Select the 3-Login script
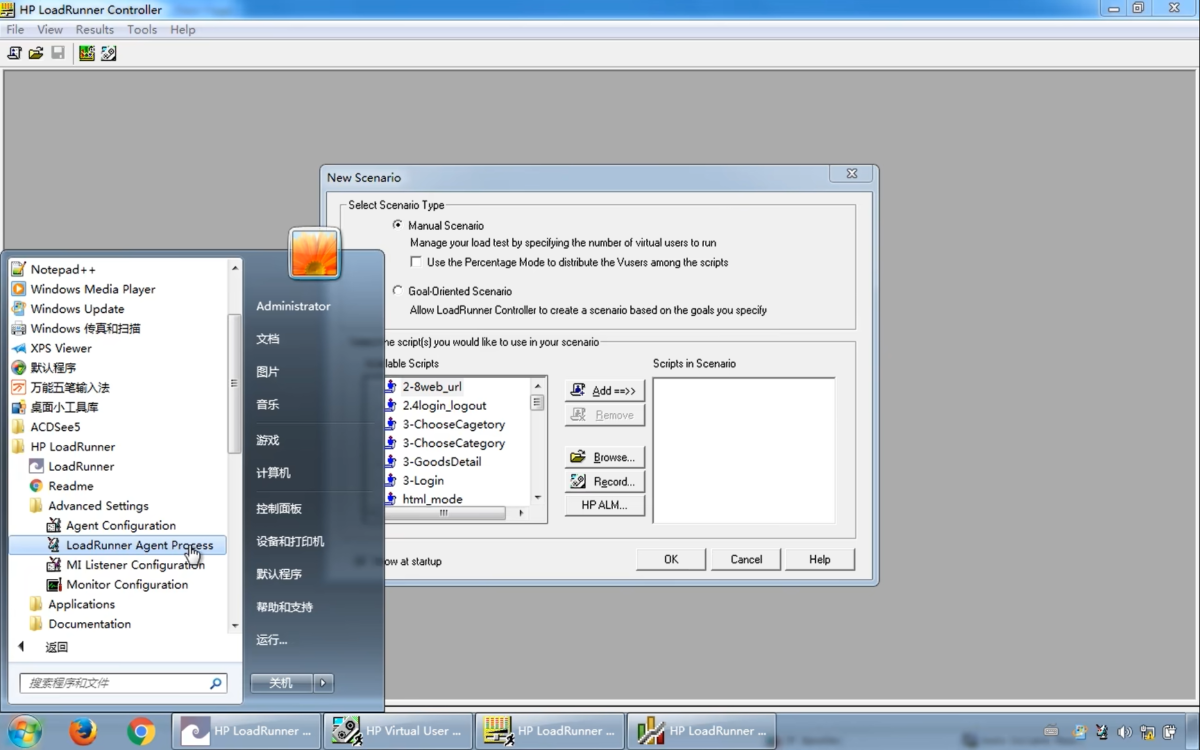 pyautogui.click(x=423, y=480)
